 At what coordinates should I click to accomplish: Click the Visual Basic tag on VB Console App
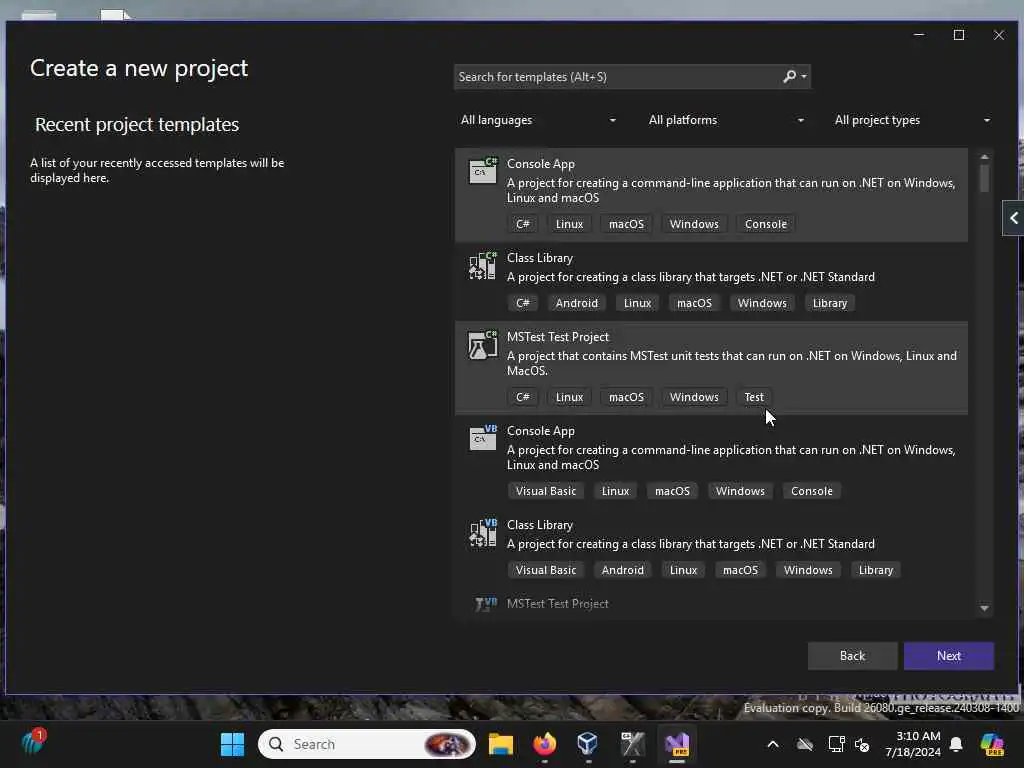pos(546,491)
